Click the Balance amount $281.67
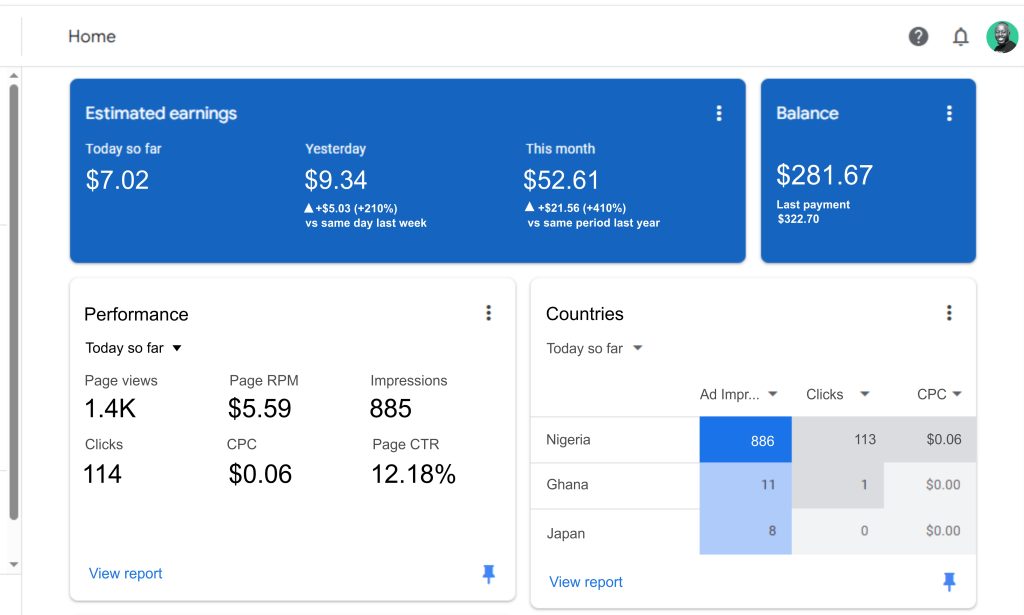The height and width of the screenshot is (615, 1024). click(x=824, y=175)
